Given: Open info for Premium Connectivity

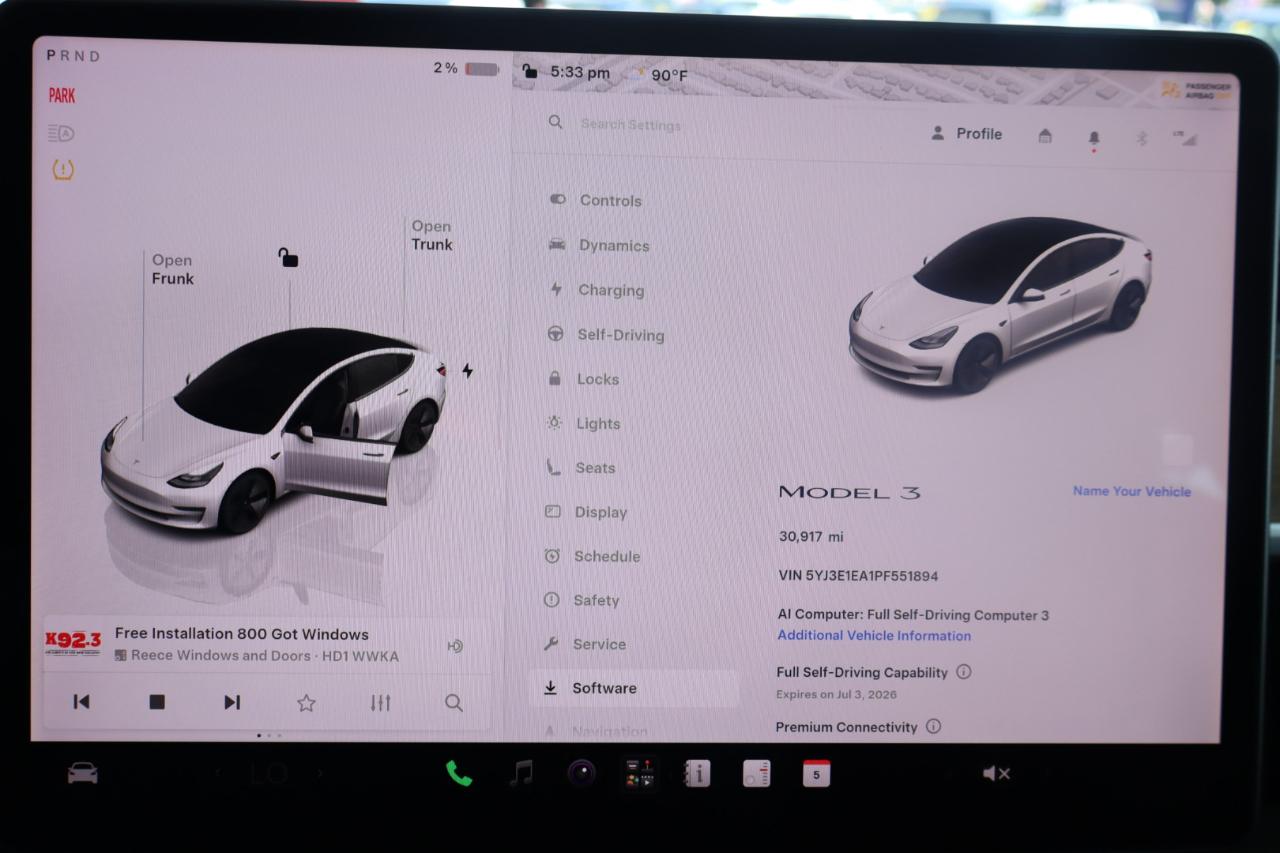Looking at the screenshot, I should pyautogui.click(x=933, y=727).
